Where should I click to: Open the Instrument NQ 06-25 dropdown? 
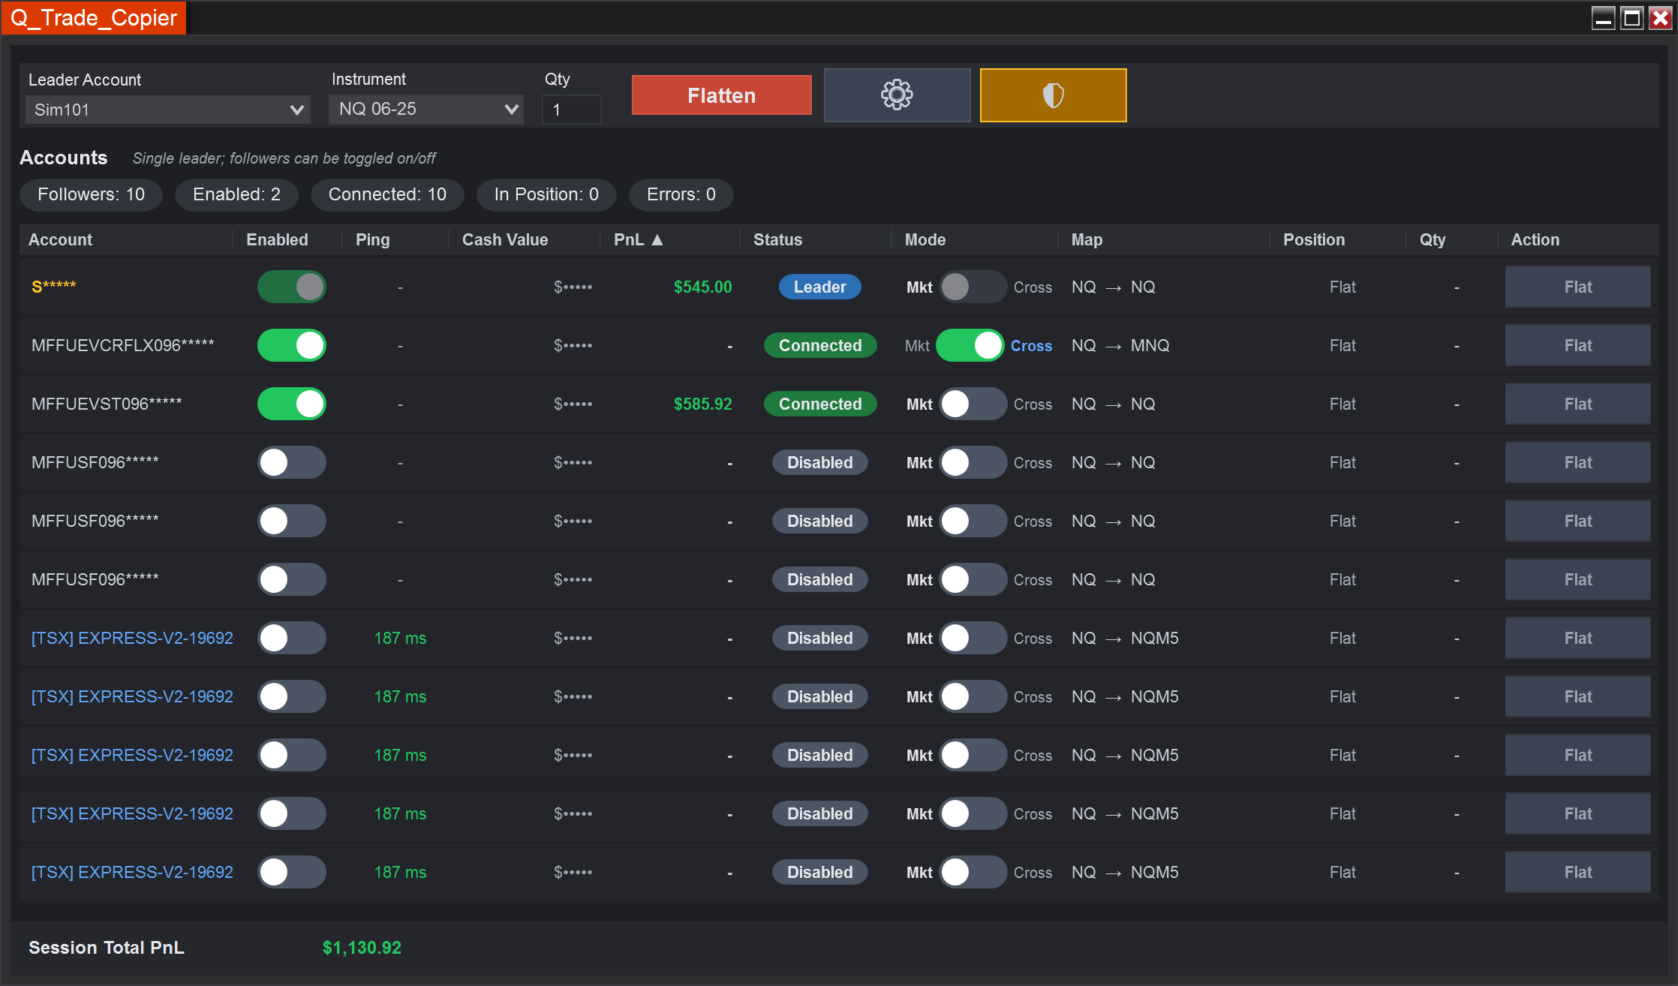(x=427, y=109)
